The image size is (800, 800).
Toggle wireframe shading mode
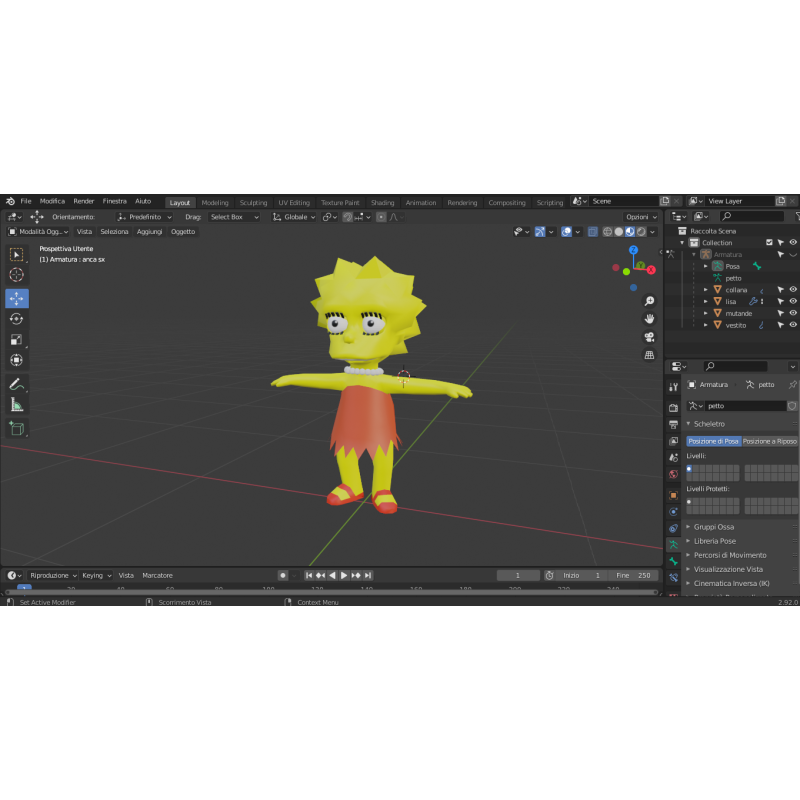[607, 232]
